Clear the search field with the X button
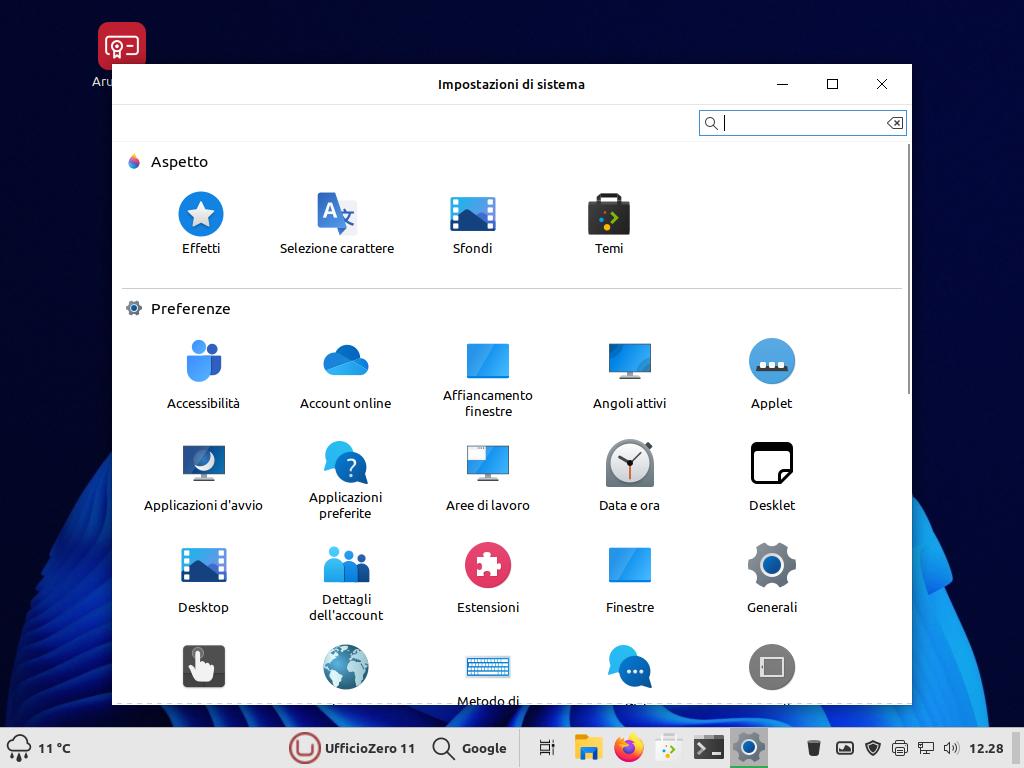Viewport: 1024px width, 768px height. [x=893, y=122]
